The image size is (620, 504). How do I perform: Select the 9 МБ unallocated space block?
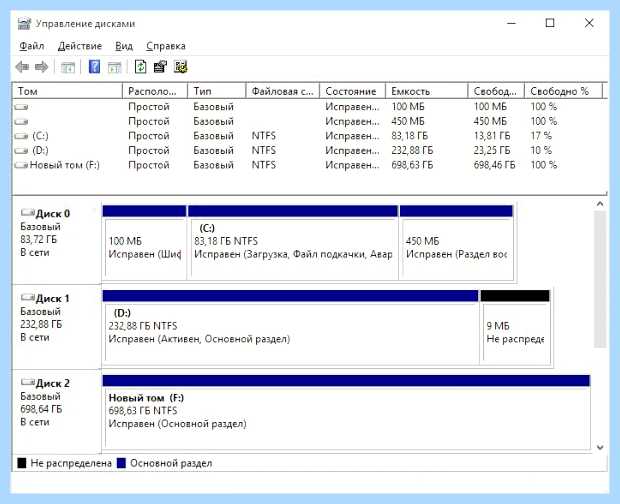(x=515, y=327)
